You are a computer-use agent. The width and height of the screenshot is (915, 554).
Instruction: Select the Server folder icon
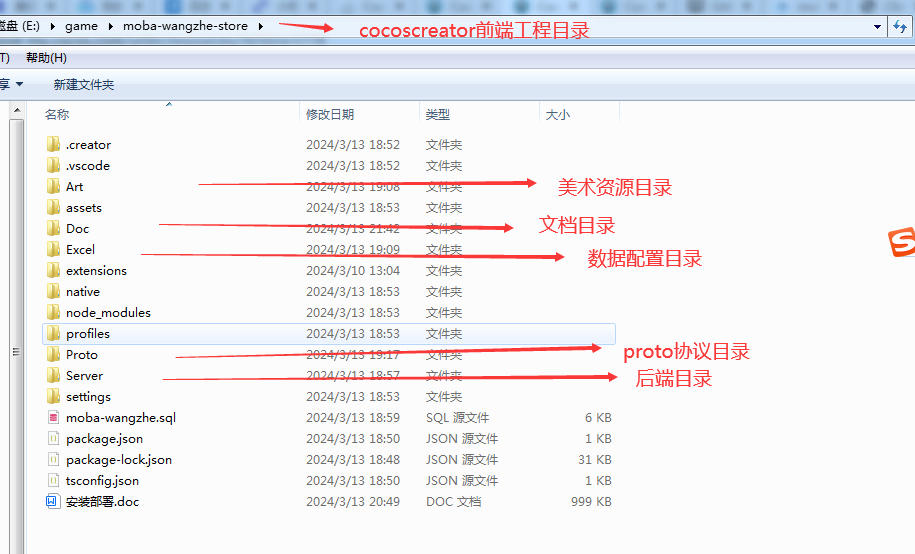pyautogui.click(x=54, y=376)
